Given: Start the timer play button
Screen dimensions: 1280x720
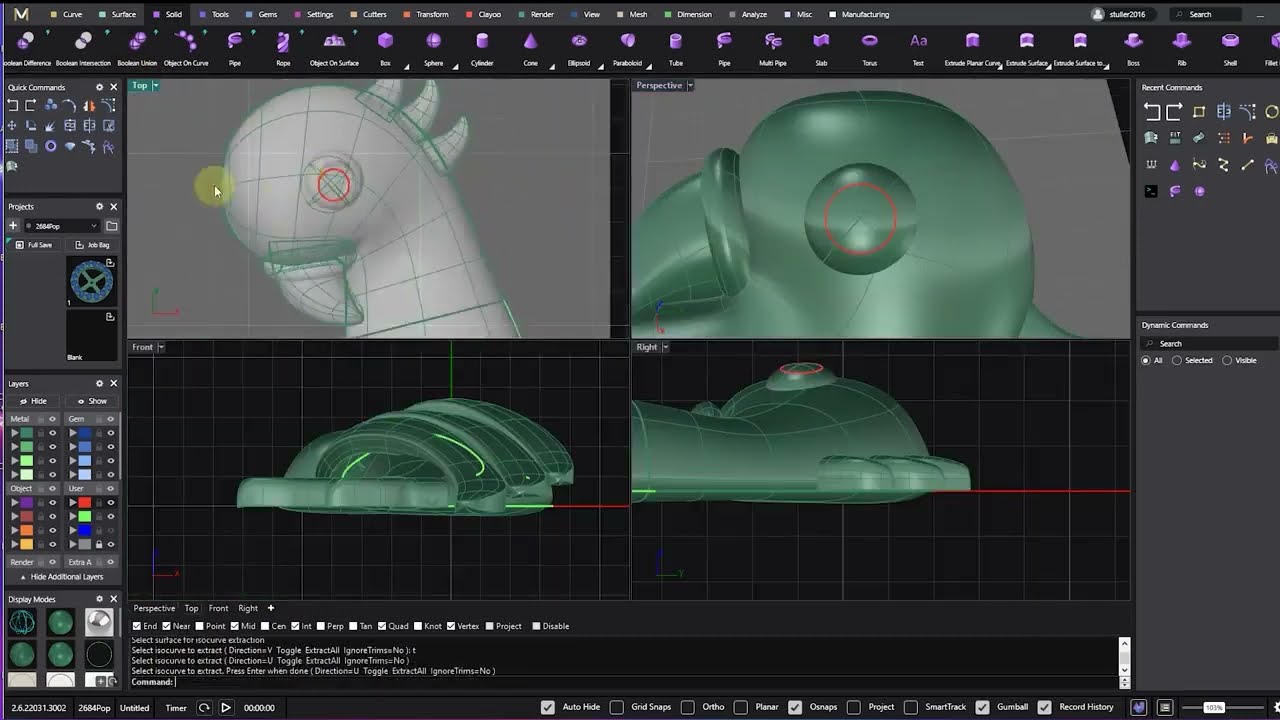Looking at the screenshot, I should [226, 707].
